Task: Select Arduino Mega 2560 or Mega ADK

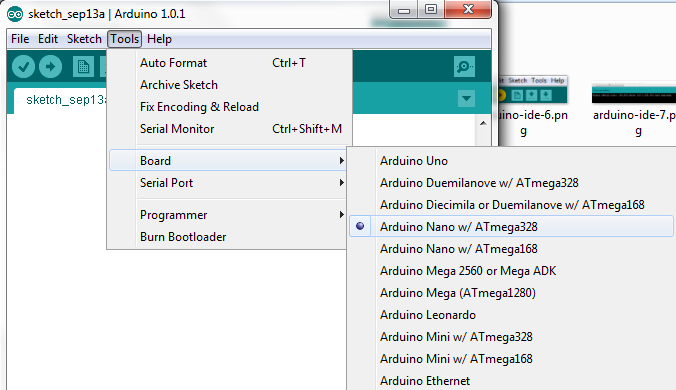Action: (511, 271)
